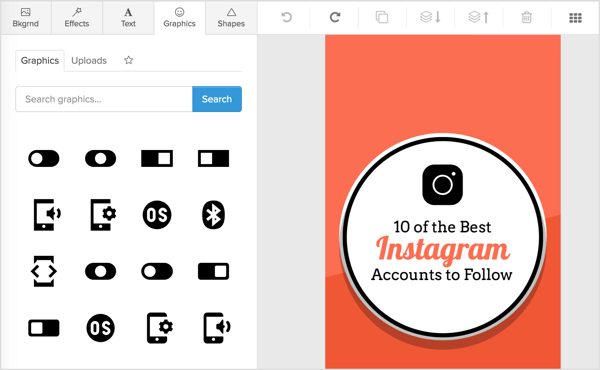
Task: Switch to the Uploads sub-tab
Action: tap(89, 60)
